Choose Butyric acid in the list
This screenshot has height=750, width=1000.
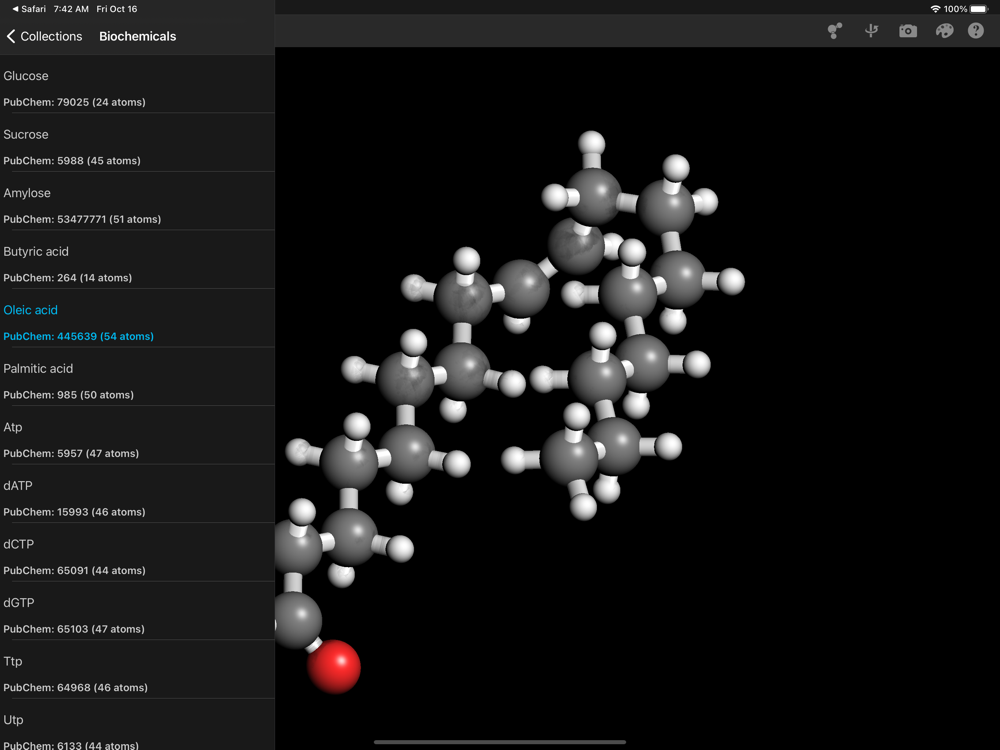[x=137, y=263]
